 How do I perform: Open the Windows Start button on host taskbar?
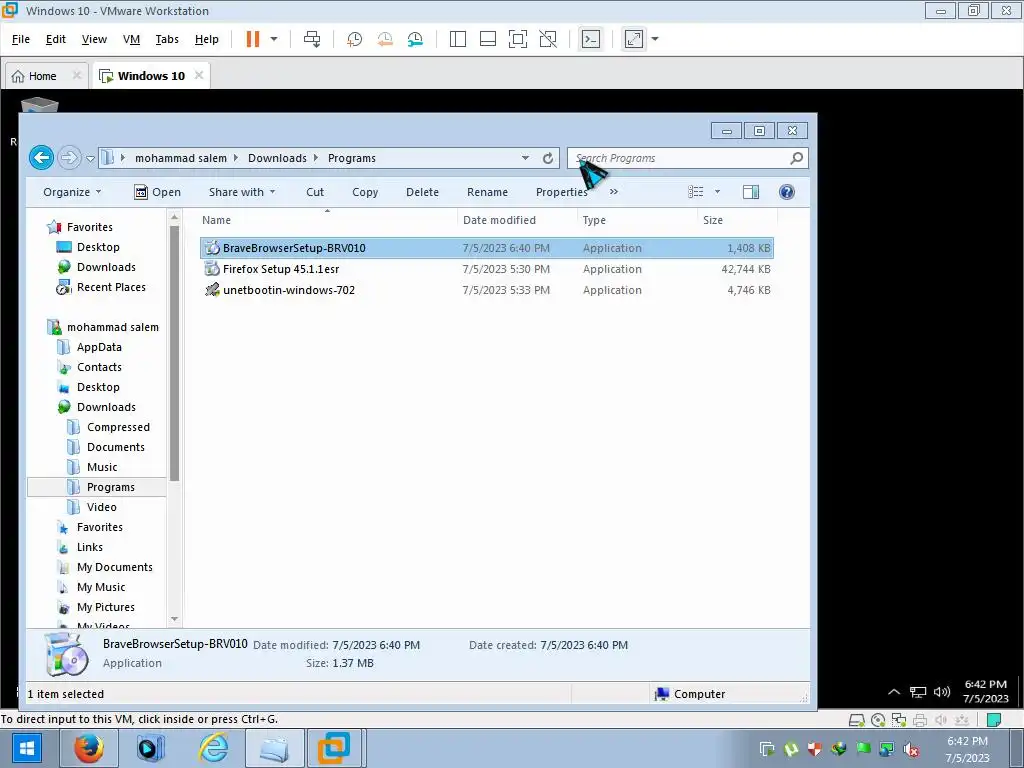click(x=27, y=748)
